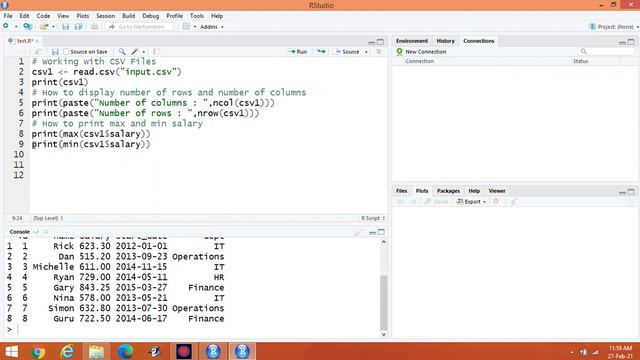The image size is (640, 360).
Task: Click the console scrollbar up arrow
Action: coord(383,242)
